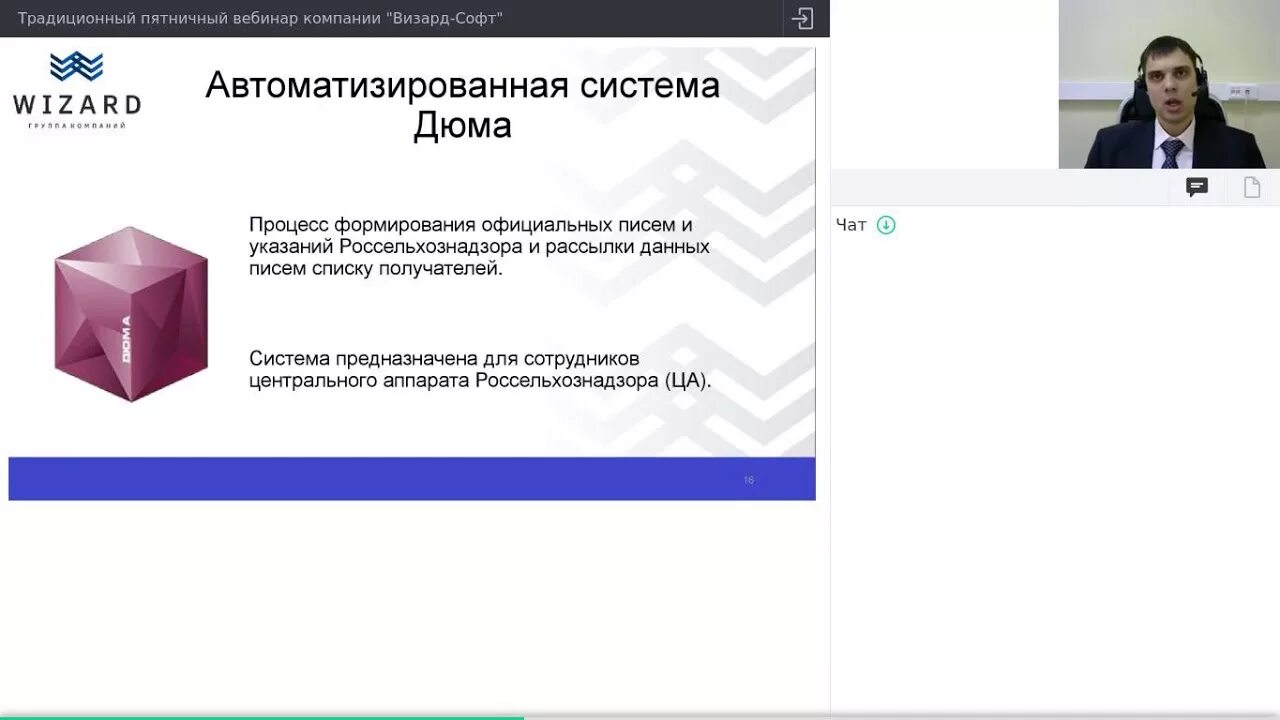Click the presenter webcam video
This screenshot has width=1280, height=720.
click(x=1169, y=84)
